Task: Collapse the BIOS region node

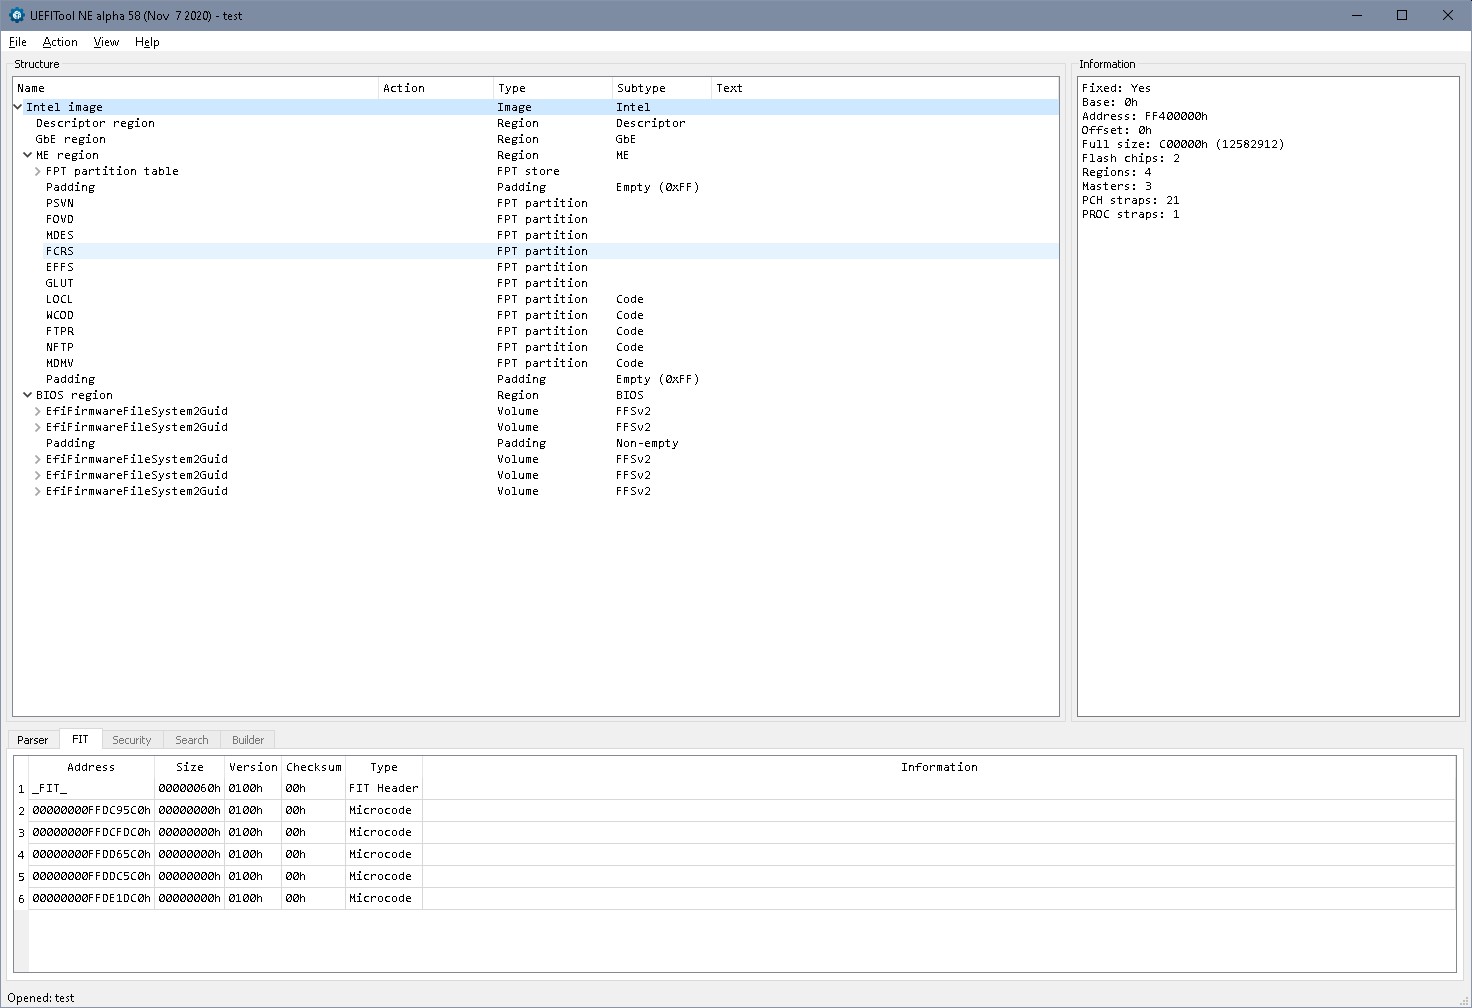Action: click(28, 395)
